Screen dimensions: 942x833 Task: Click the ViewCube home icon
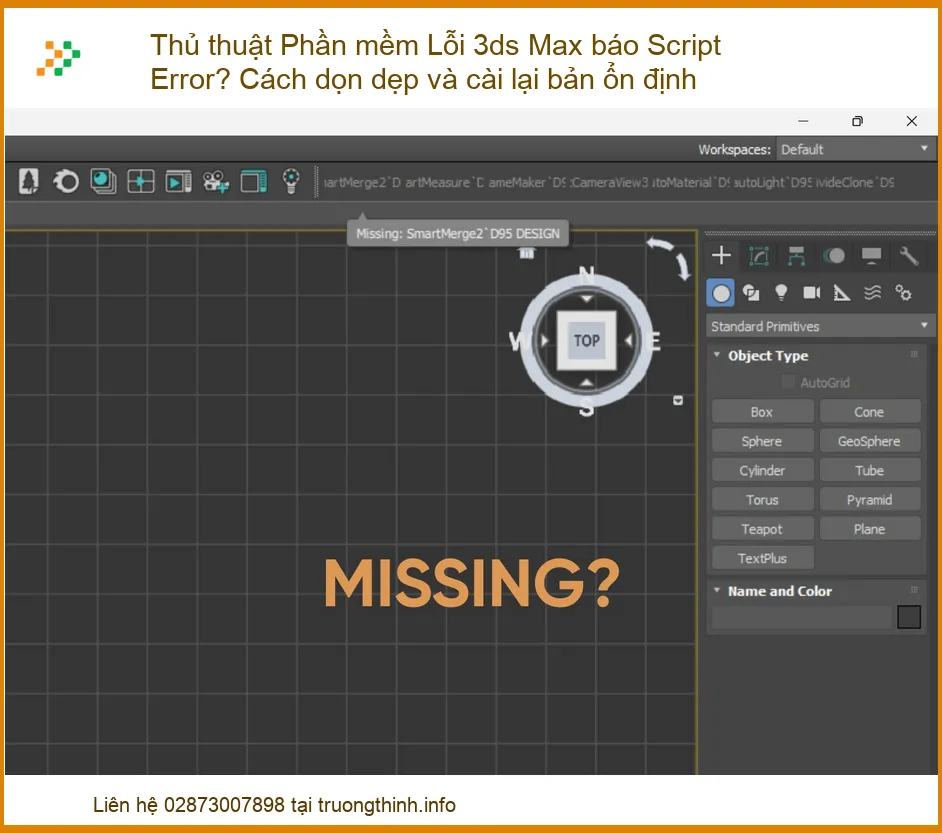tap(527, 253)
